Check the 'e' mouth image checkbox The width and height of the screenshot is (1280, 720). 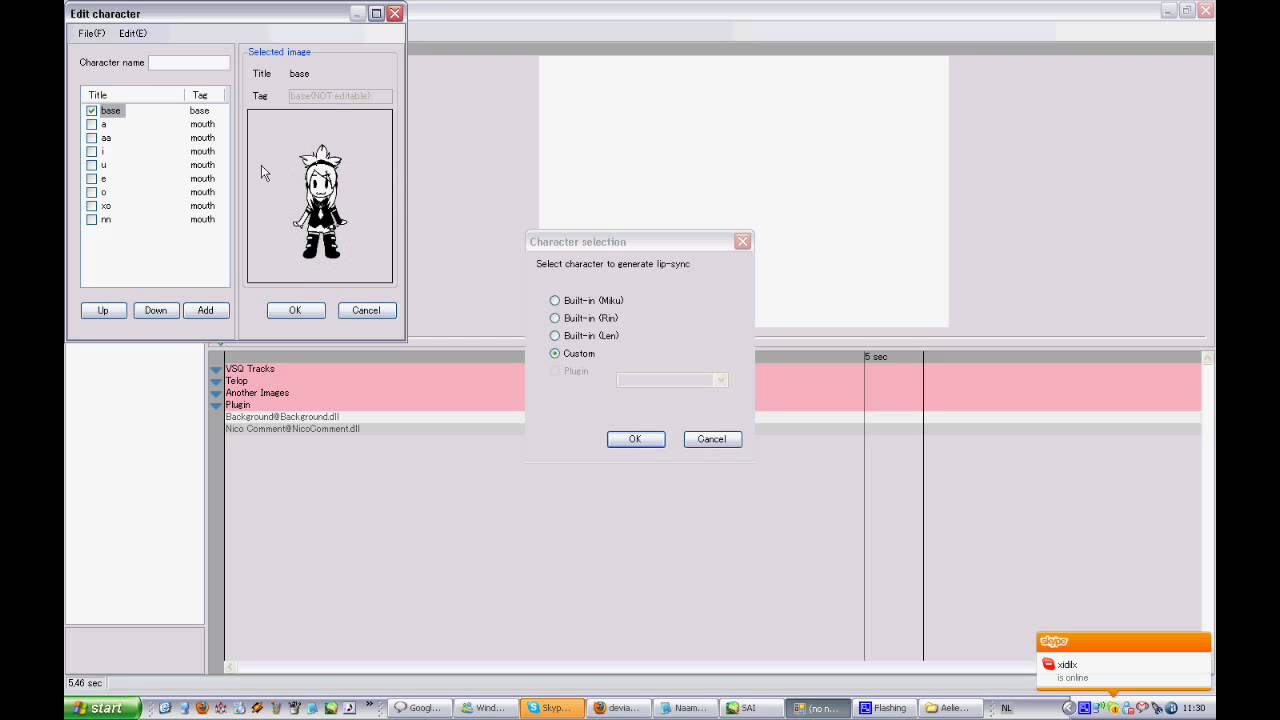(x=92, y=179)
